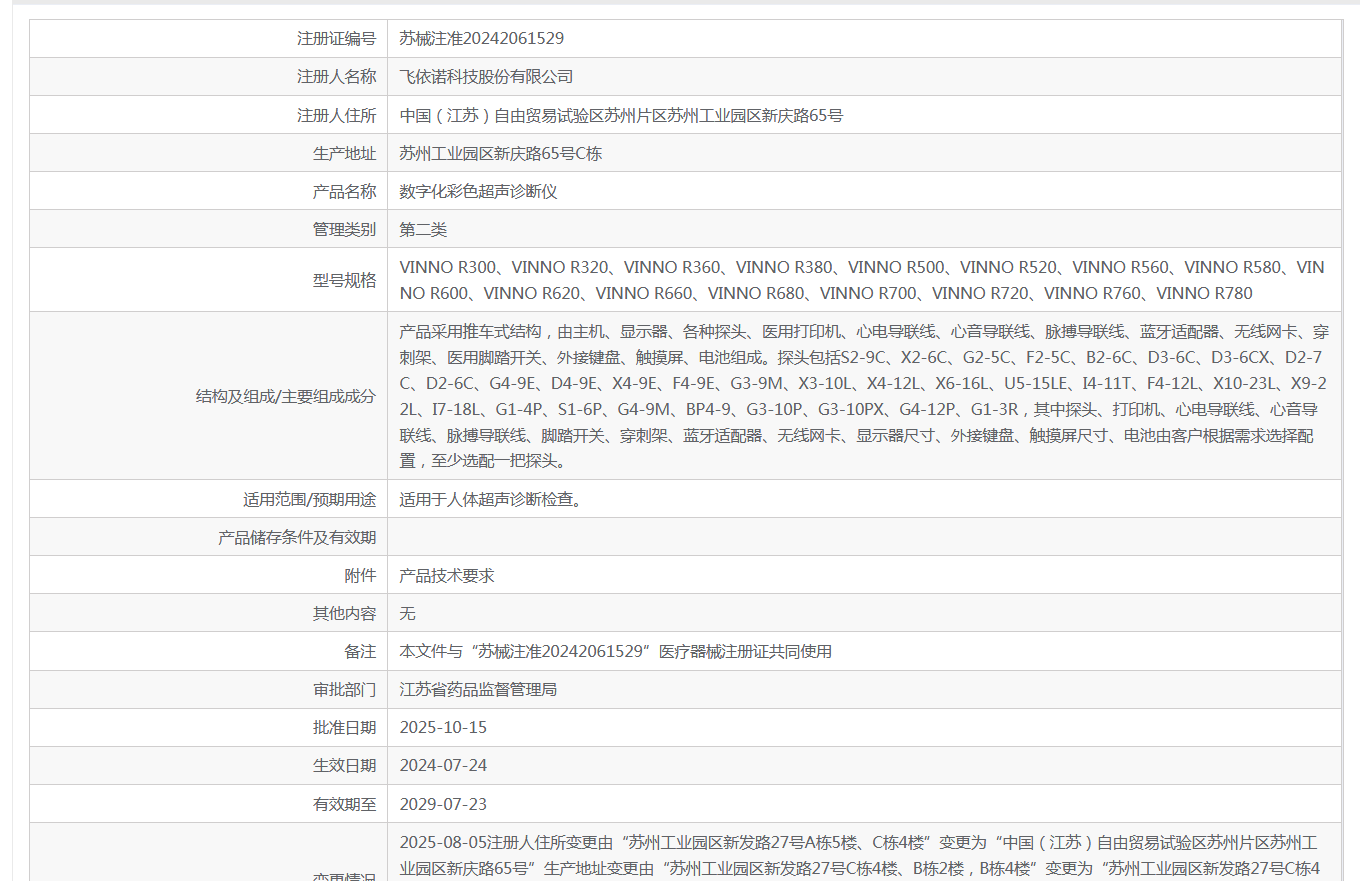This screenshot has height=881, width=1360.
Task: Select the structure description starting '产品采用推车式结构'
Action: [864, 396]
